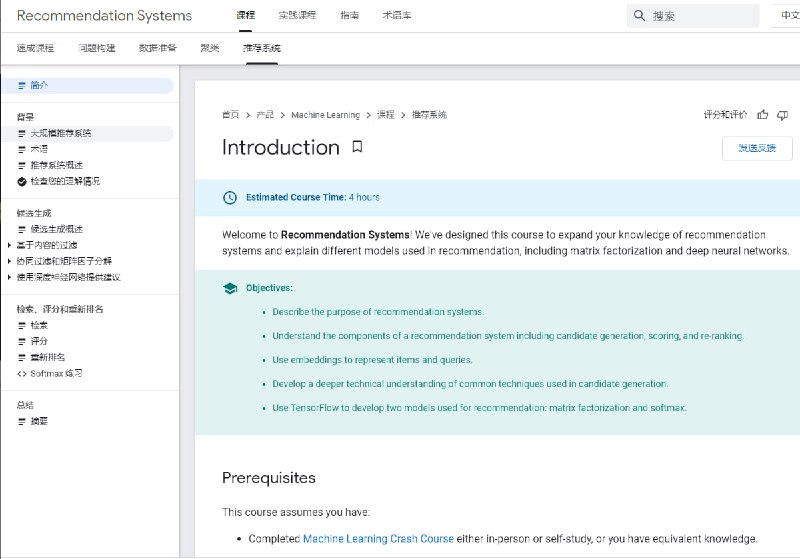Viewport: 800px width, 559px height.
Task: Click the bookmark icon beside Introduction
Action: 357,148
